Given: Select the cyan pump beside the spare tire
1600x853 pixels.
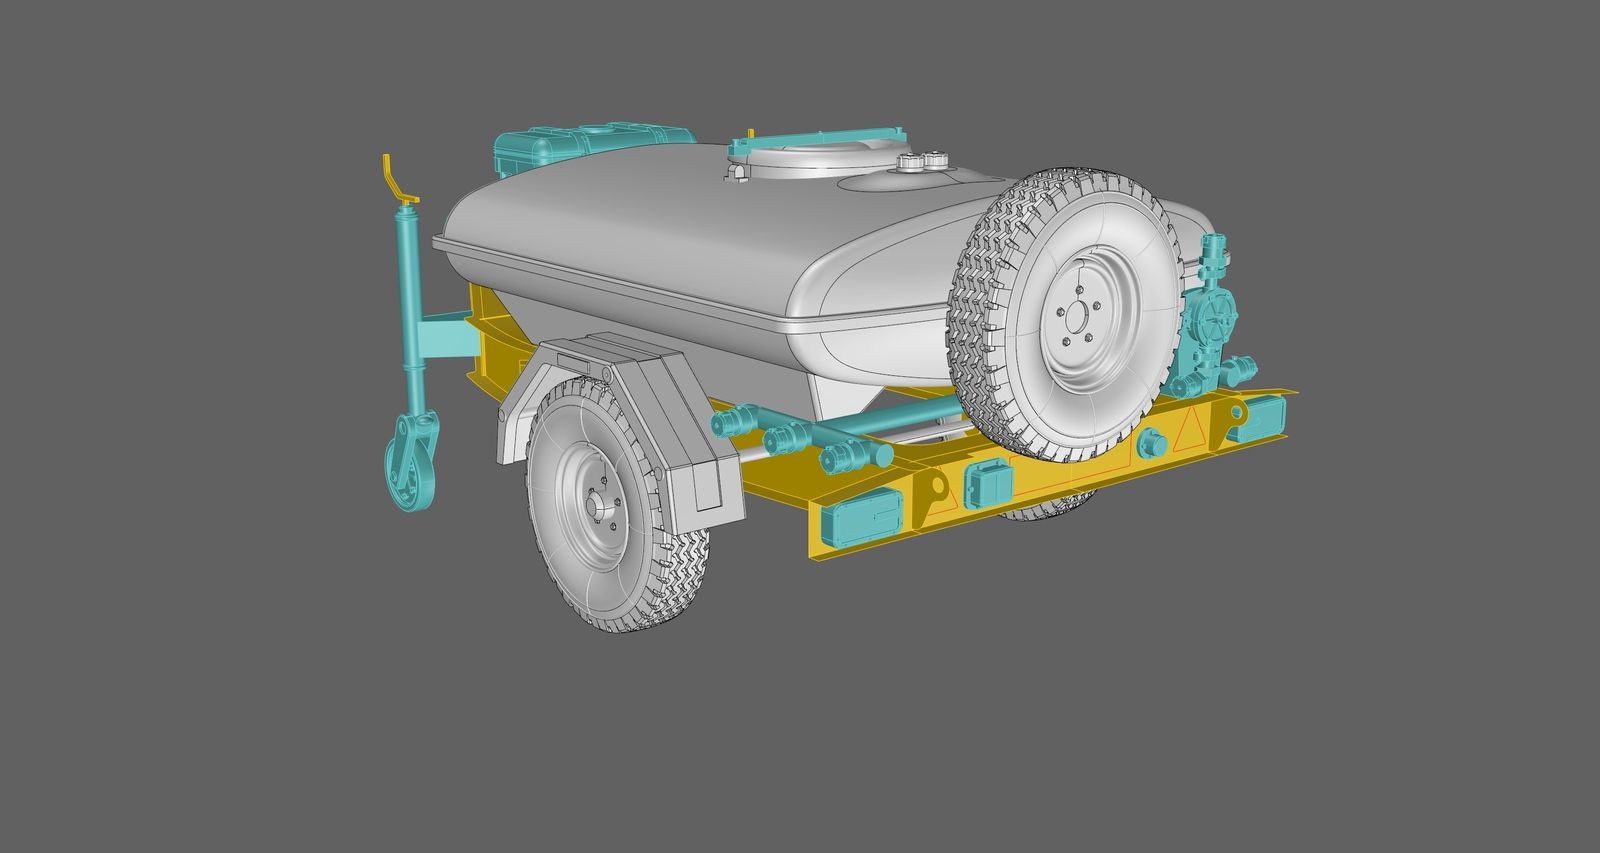Looking at the screenshot, I should pos(1214,318).
